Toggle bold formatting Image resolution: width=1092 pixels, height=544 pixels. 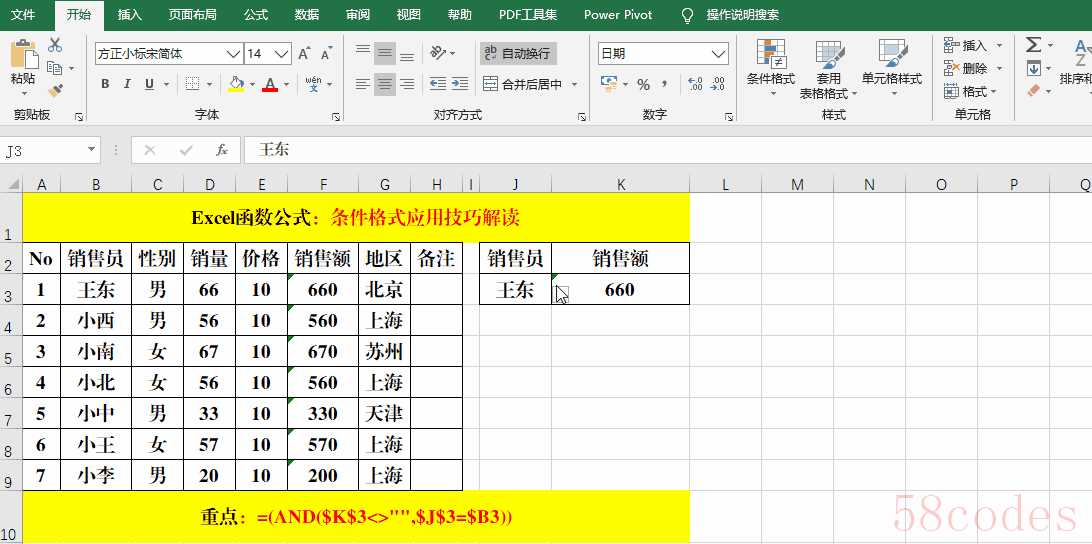click(x=105, y=84)
